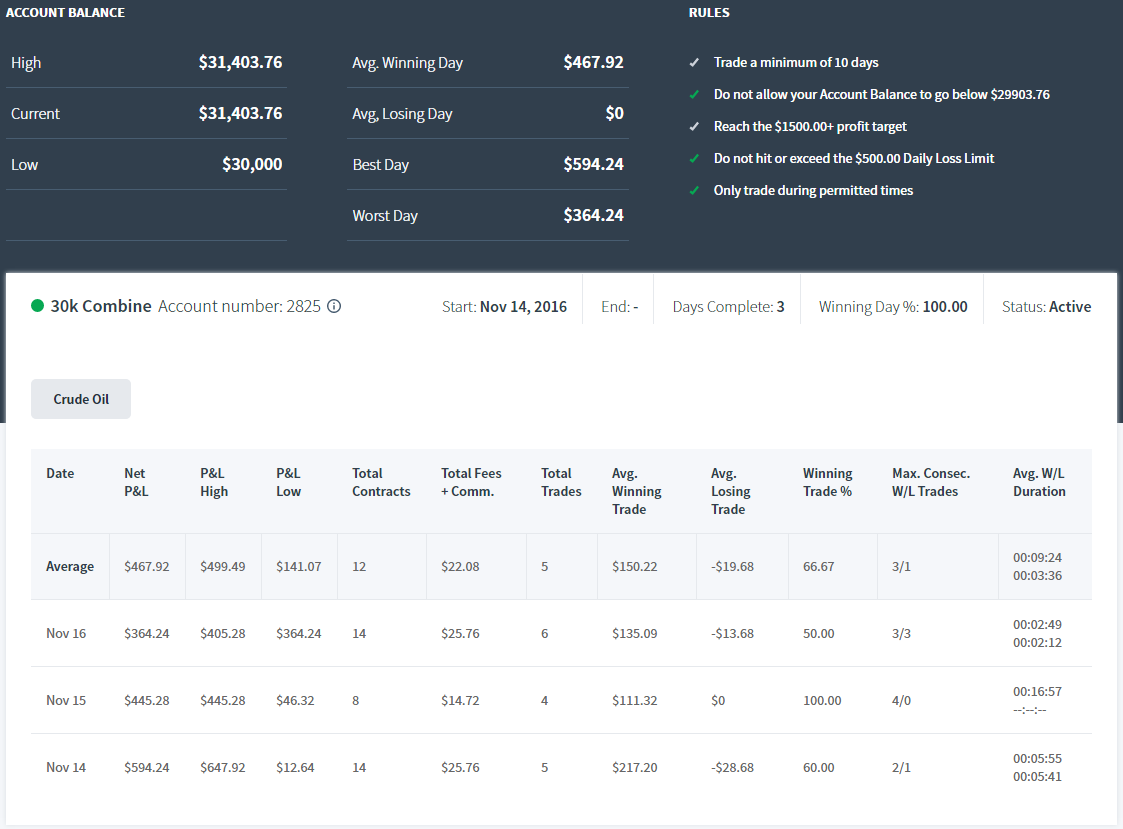Viewport: 1123px width, 829px height.
Task: Click the green checkmark beside Account Balance rule
Action: coord(694,95)
